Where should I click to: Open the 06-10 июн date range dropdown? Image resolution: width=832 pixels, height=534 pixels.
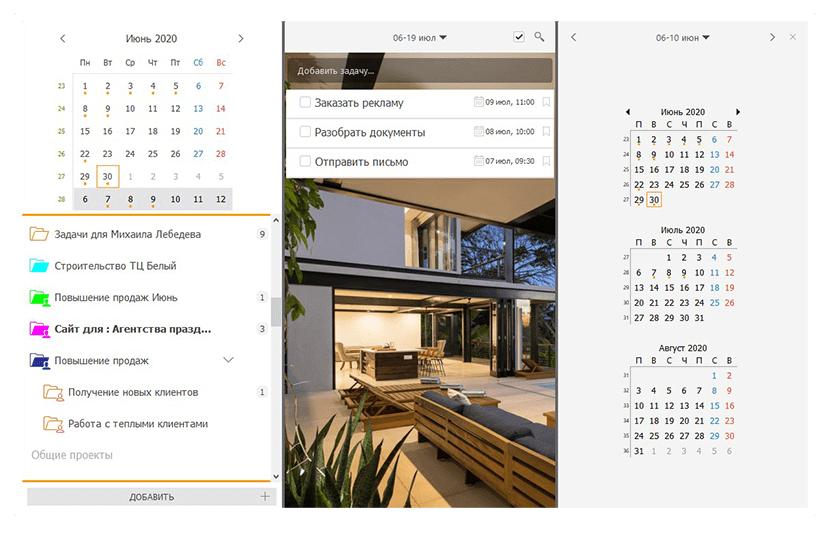tap(682, 38)
